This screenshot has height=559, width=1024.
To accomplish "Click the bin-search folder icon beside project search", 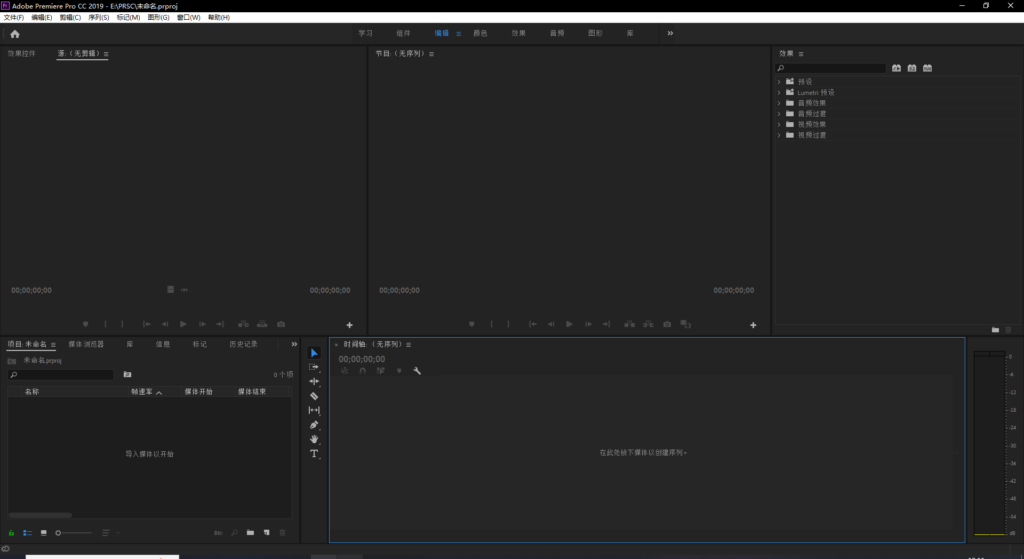I will click(127, 375).
